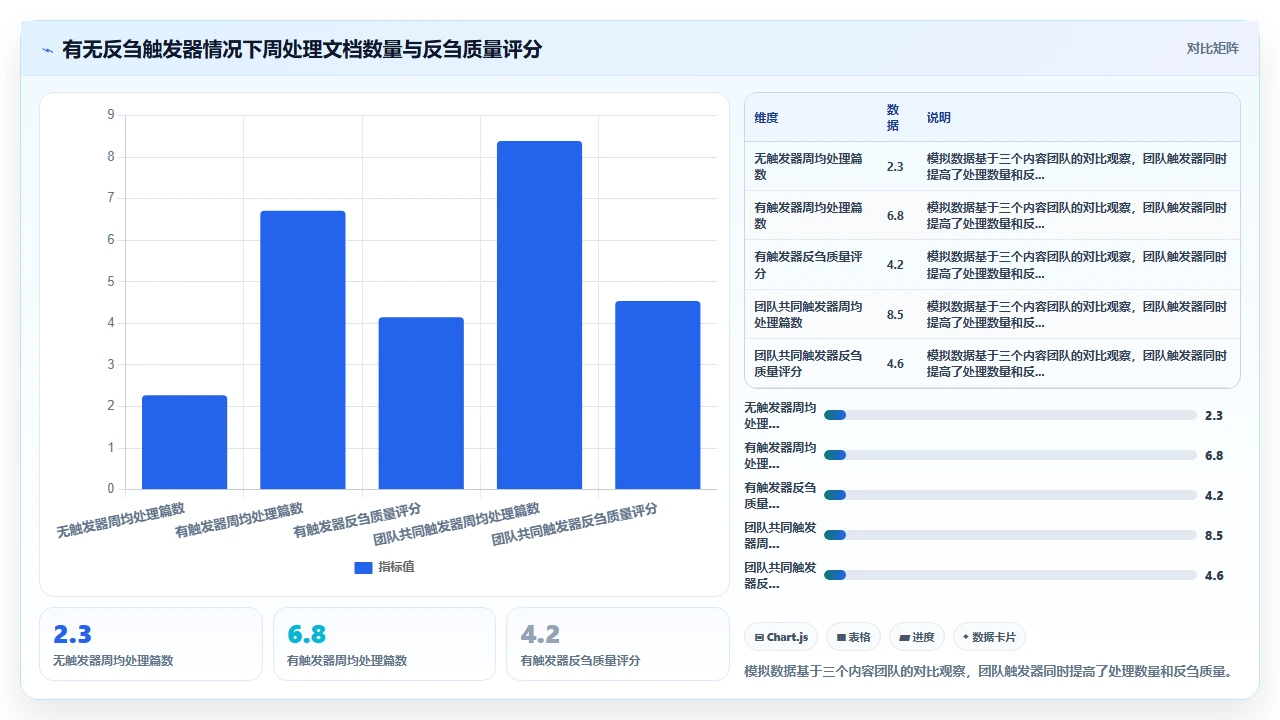The height and width of the screenshot is (720, 1280).
Task: Click table cell 团队共同触发器反刍质量评分
Action: click(810, 363)
